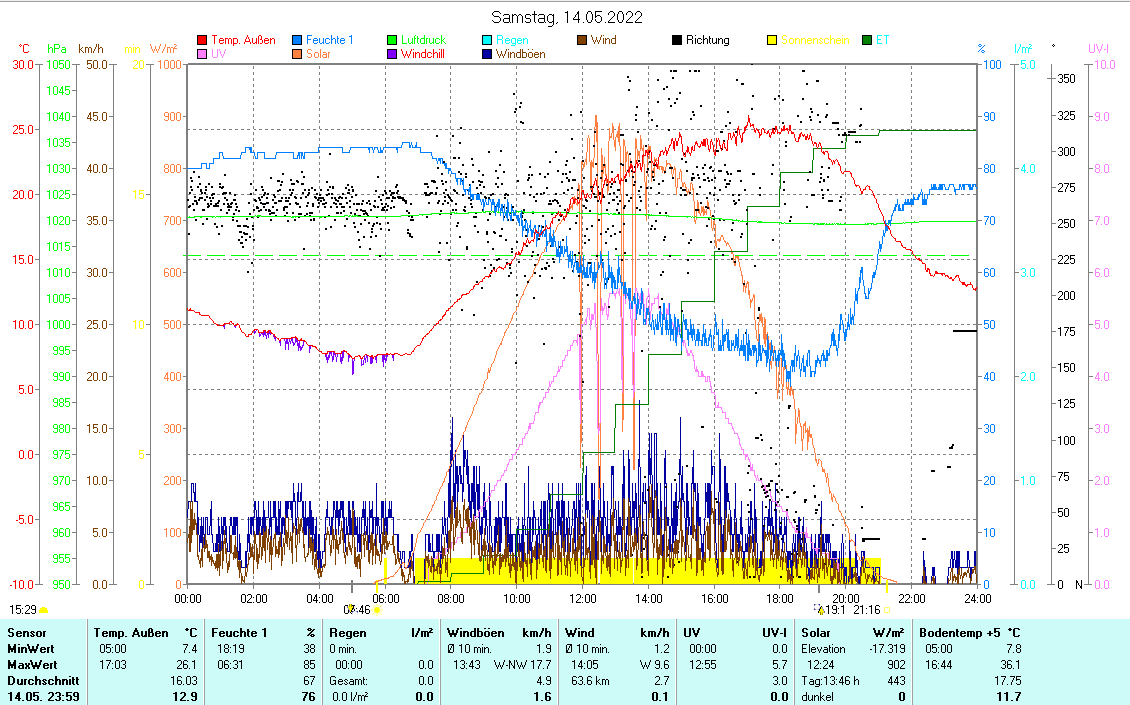Click the sunrise icon near 05:46
Viewport: 1130px width, 705px height.
pyautogui.click(x=378, y=608)
